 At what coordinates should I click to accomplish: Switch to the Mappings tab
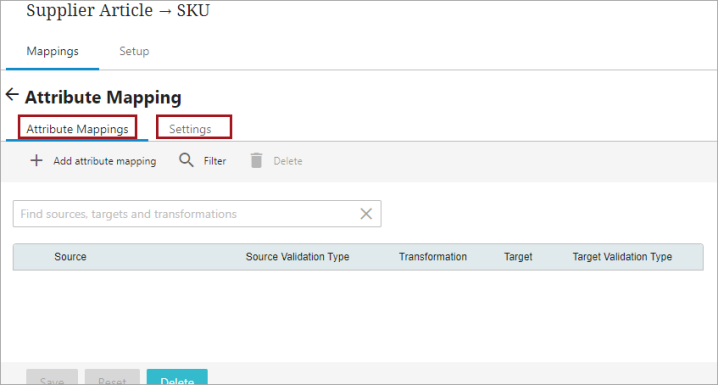point(53,51)
